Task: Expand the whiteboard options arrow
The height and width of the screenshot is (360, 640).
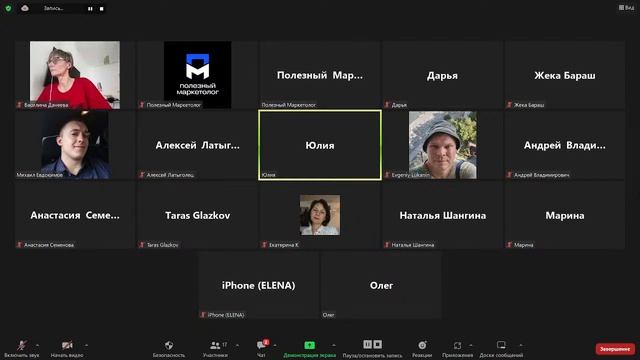Action: pos(521,345)
